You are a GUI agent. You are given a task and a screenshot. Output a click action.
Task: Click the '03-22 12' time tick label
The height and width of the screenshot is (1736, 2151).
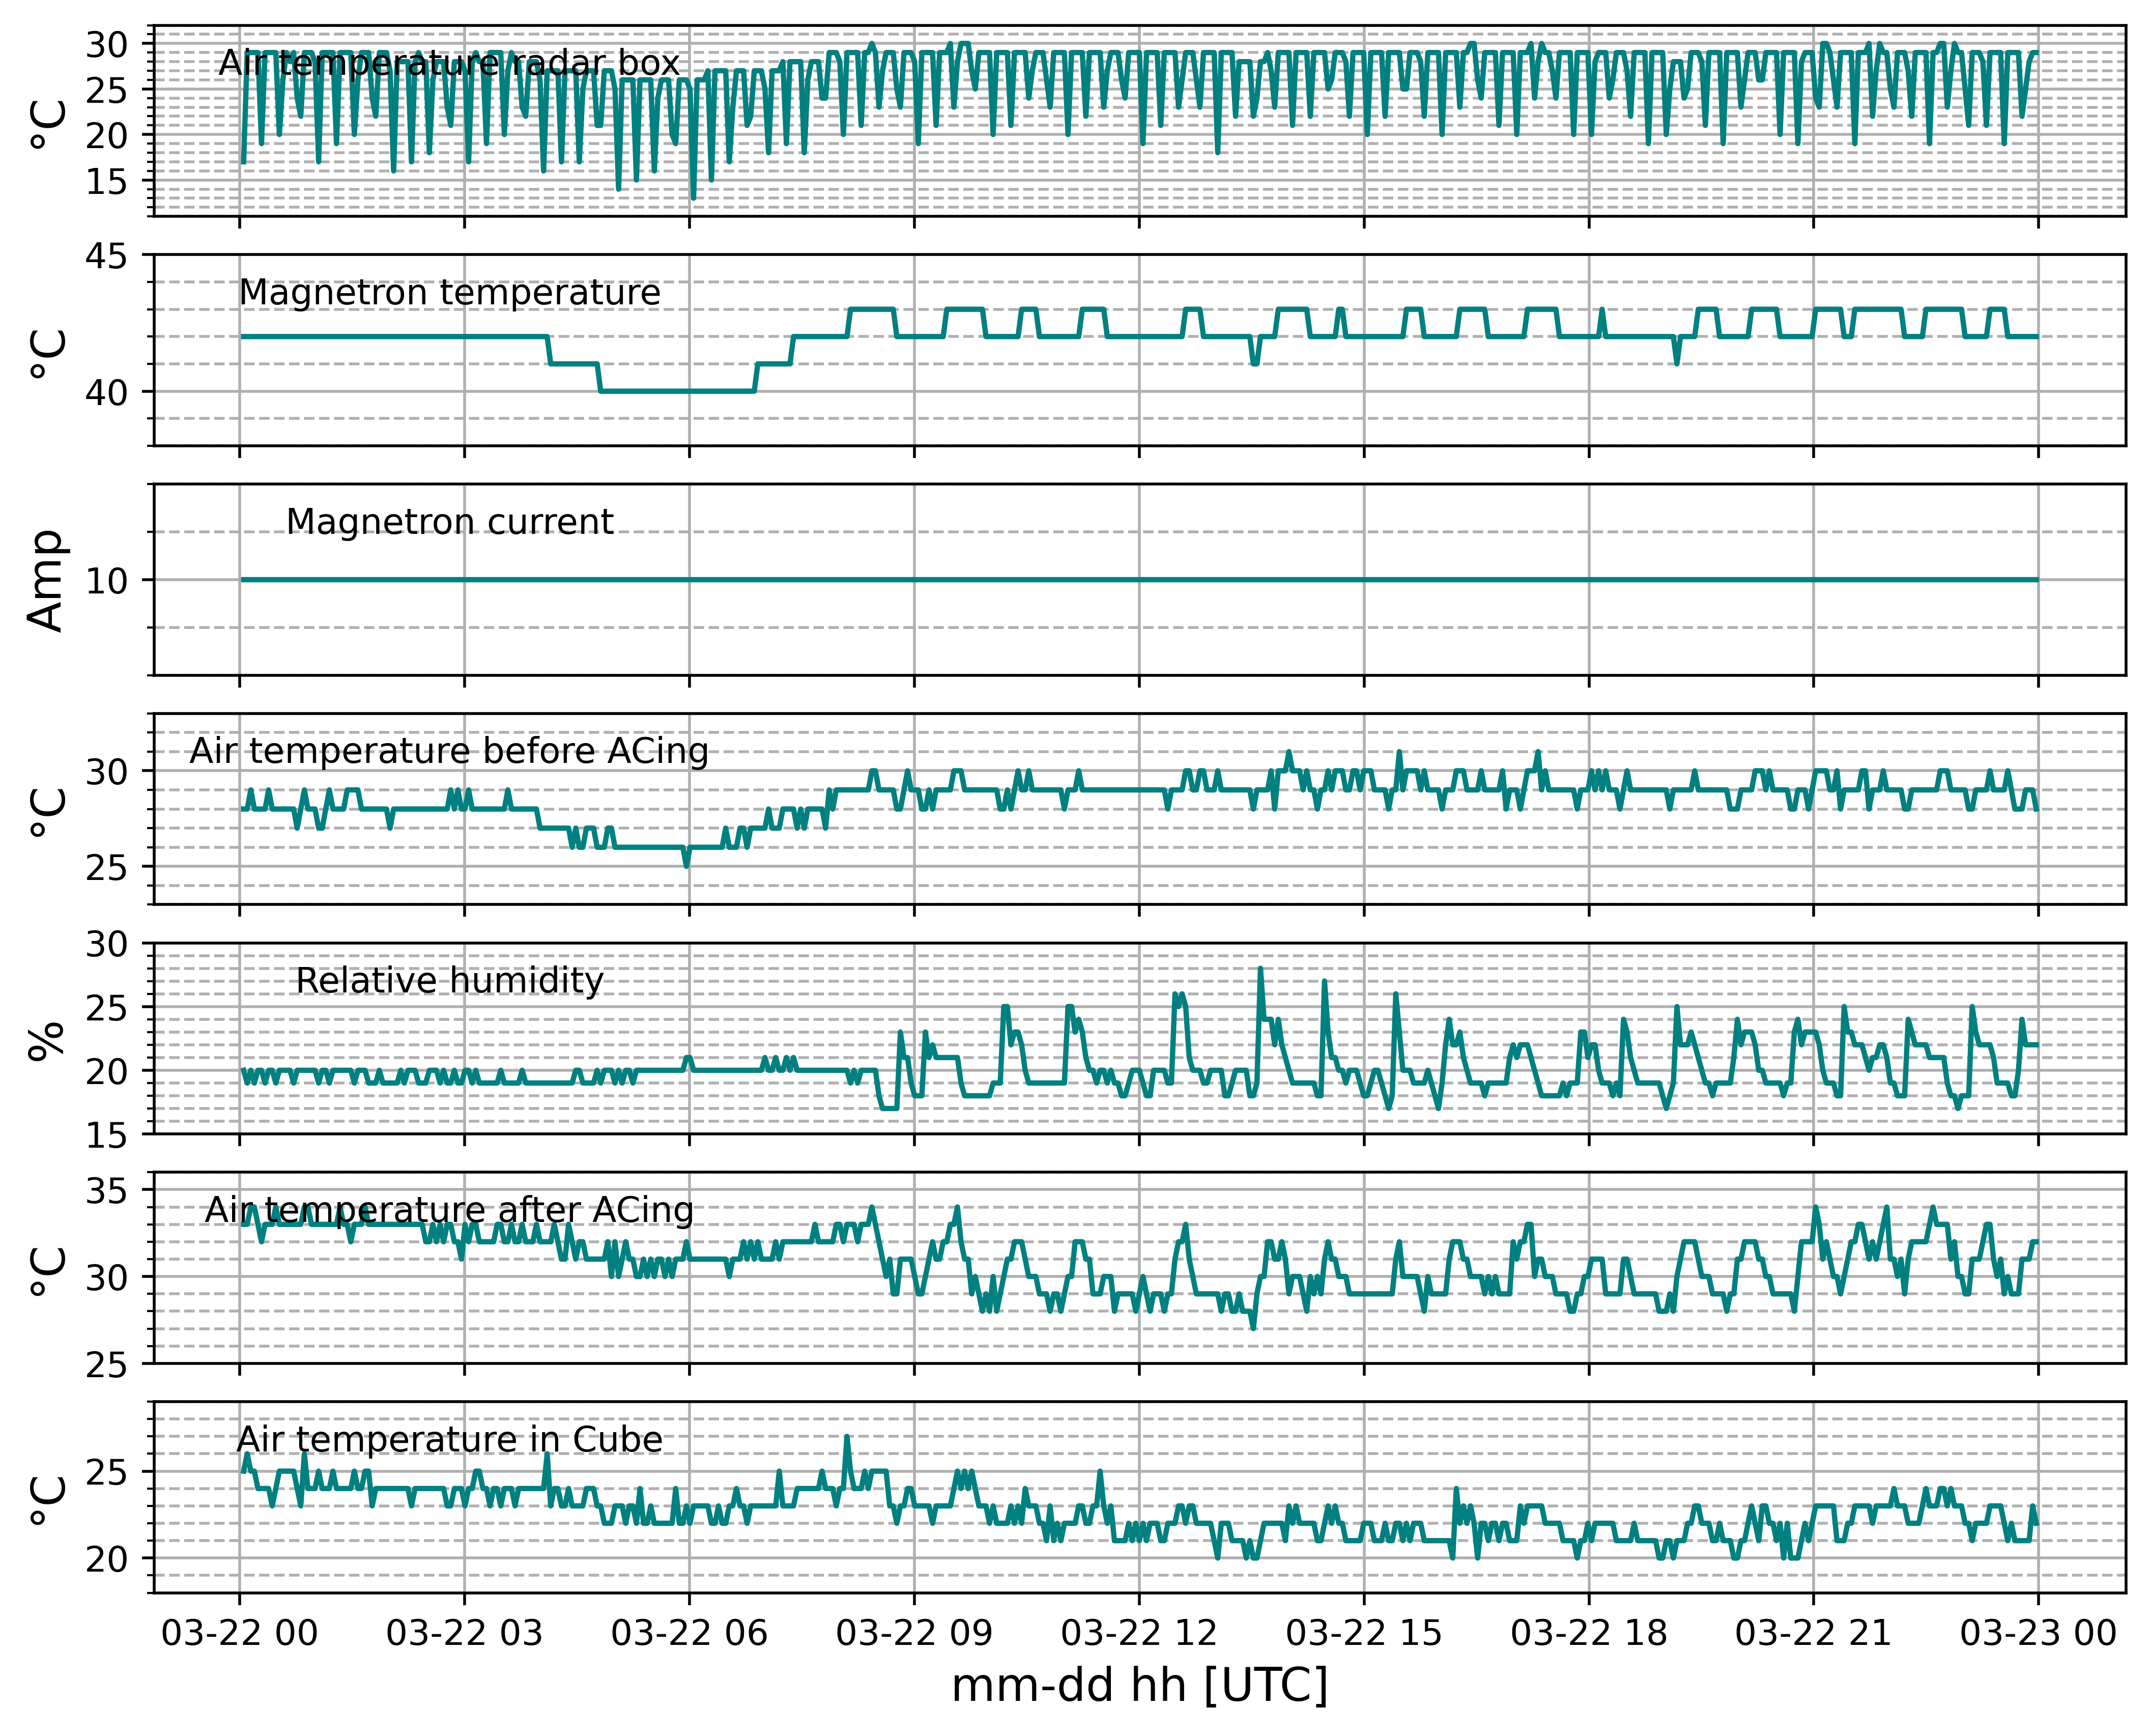(x=1139, y=1633)
